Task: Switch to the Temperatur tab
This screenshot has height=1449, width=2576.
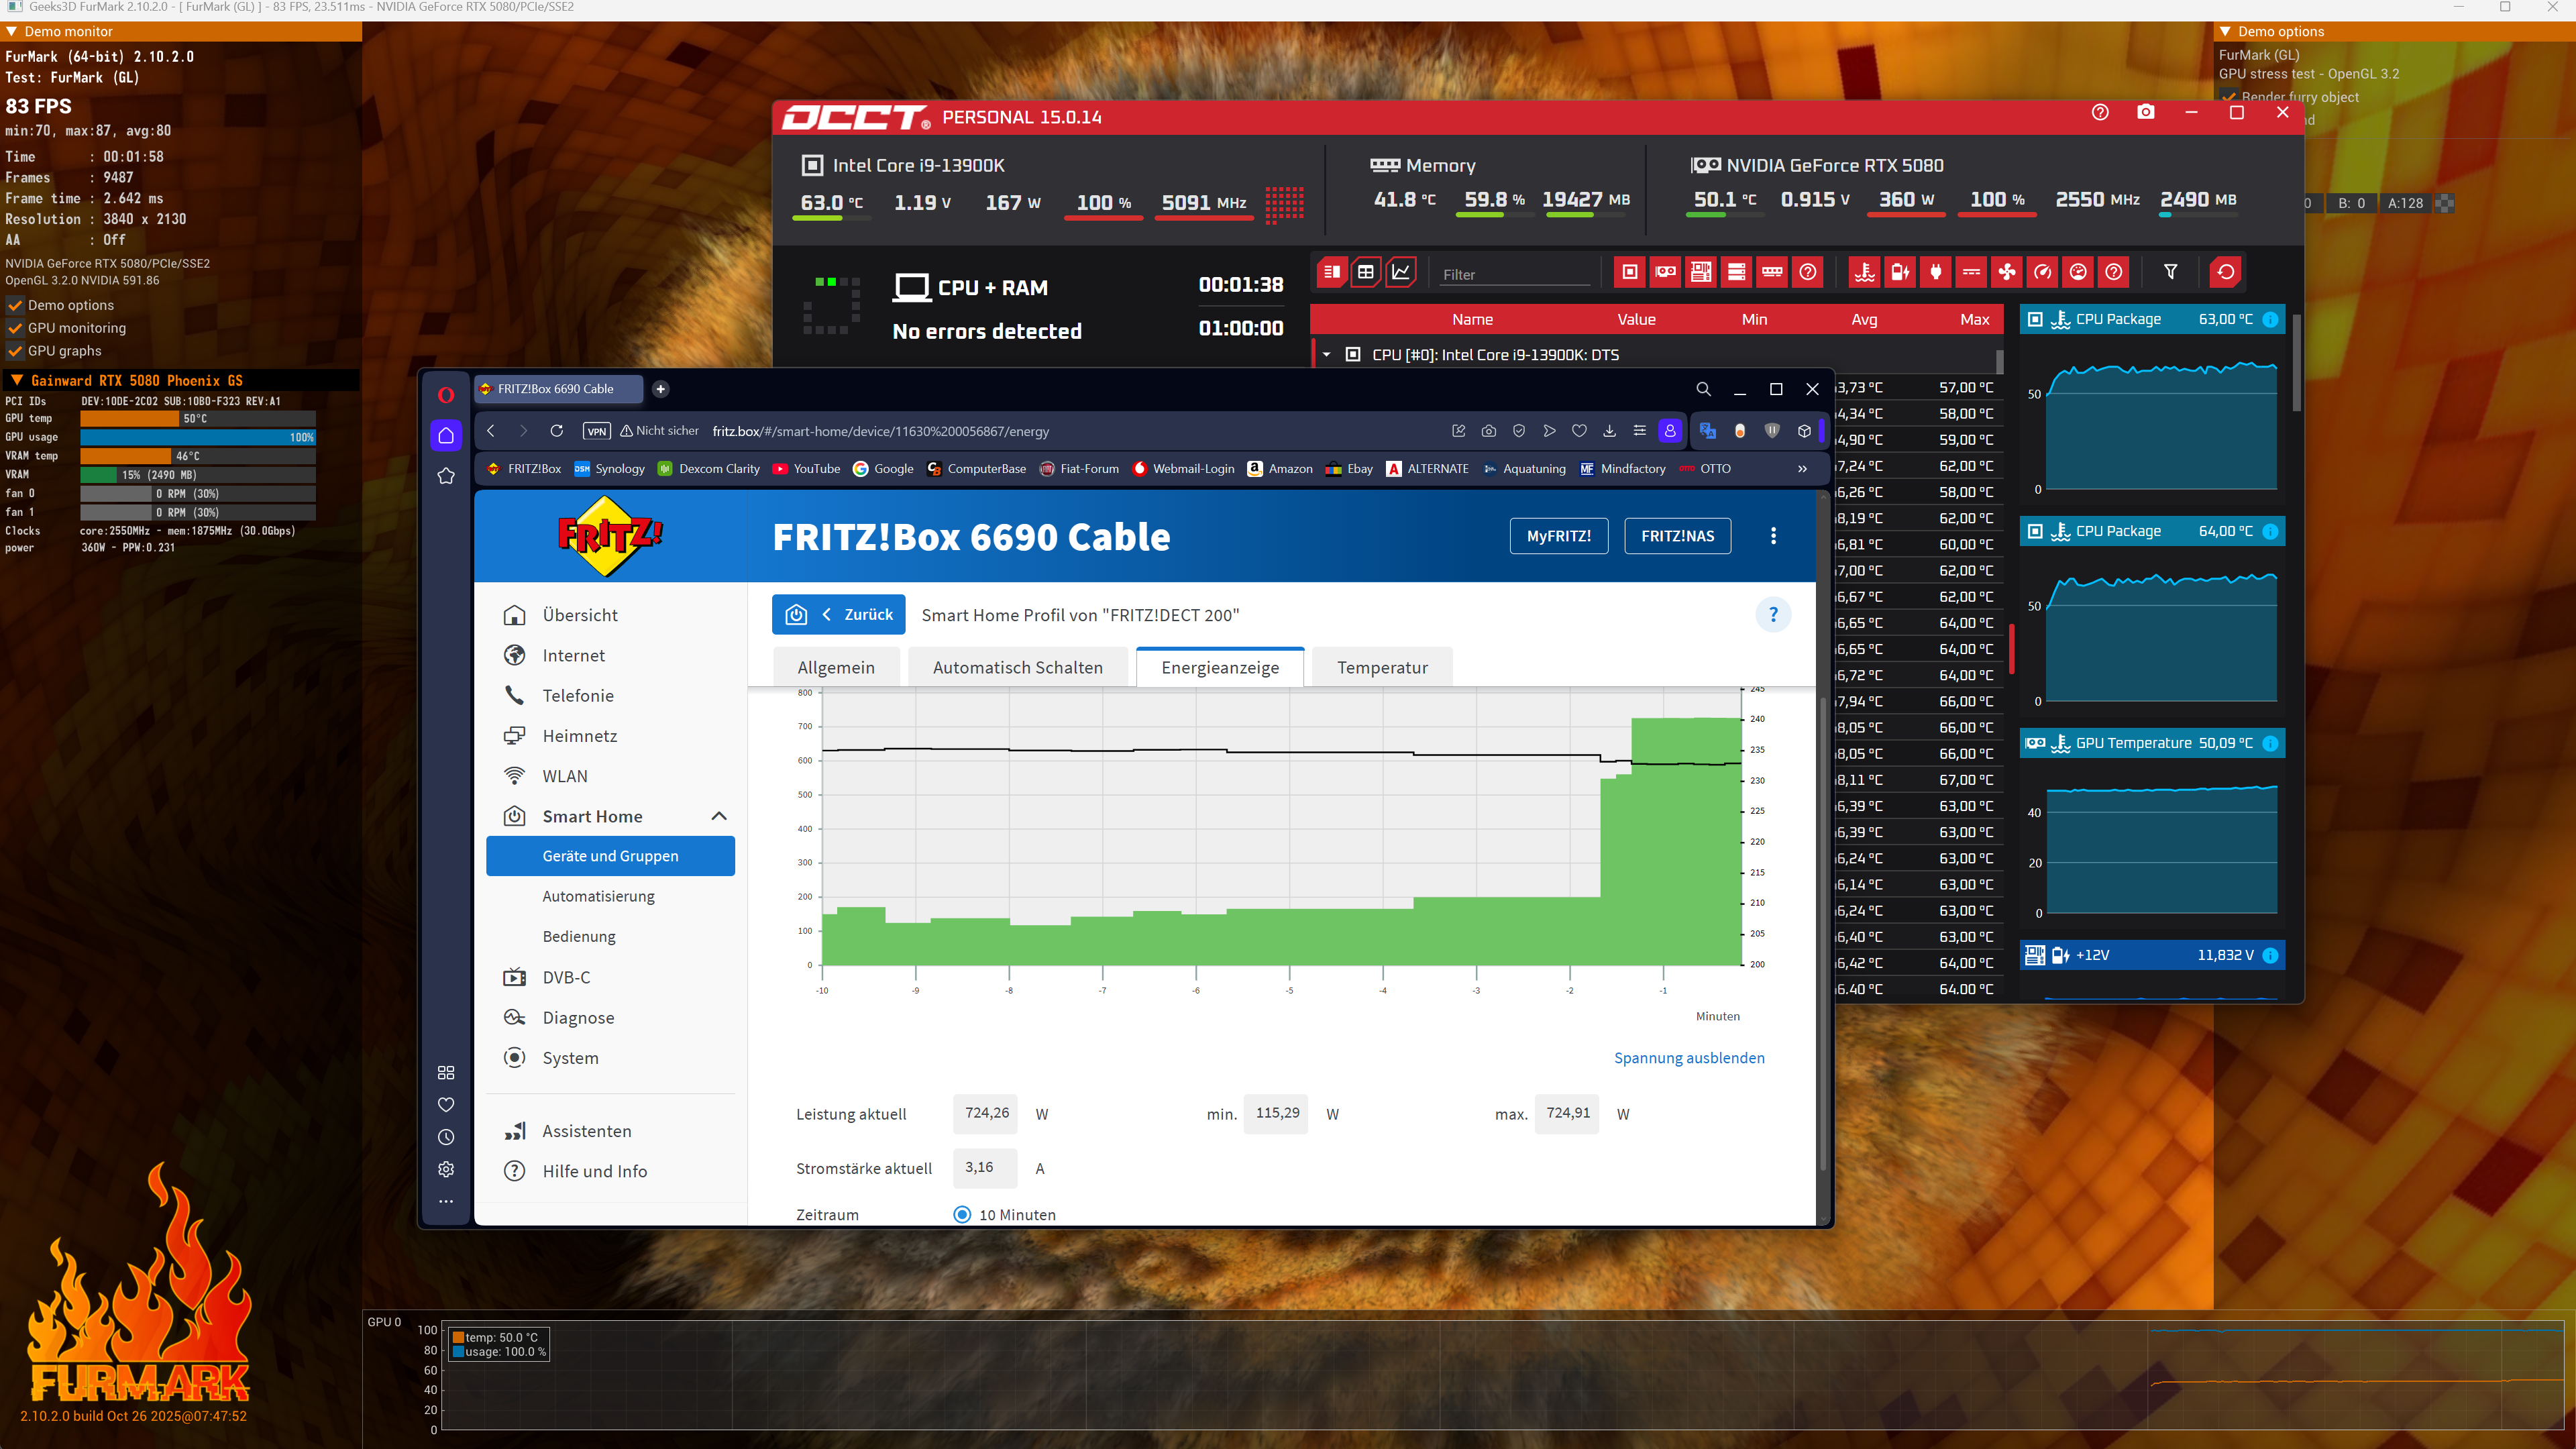Action: pyautogui.click(x=1382, y=667)
